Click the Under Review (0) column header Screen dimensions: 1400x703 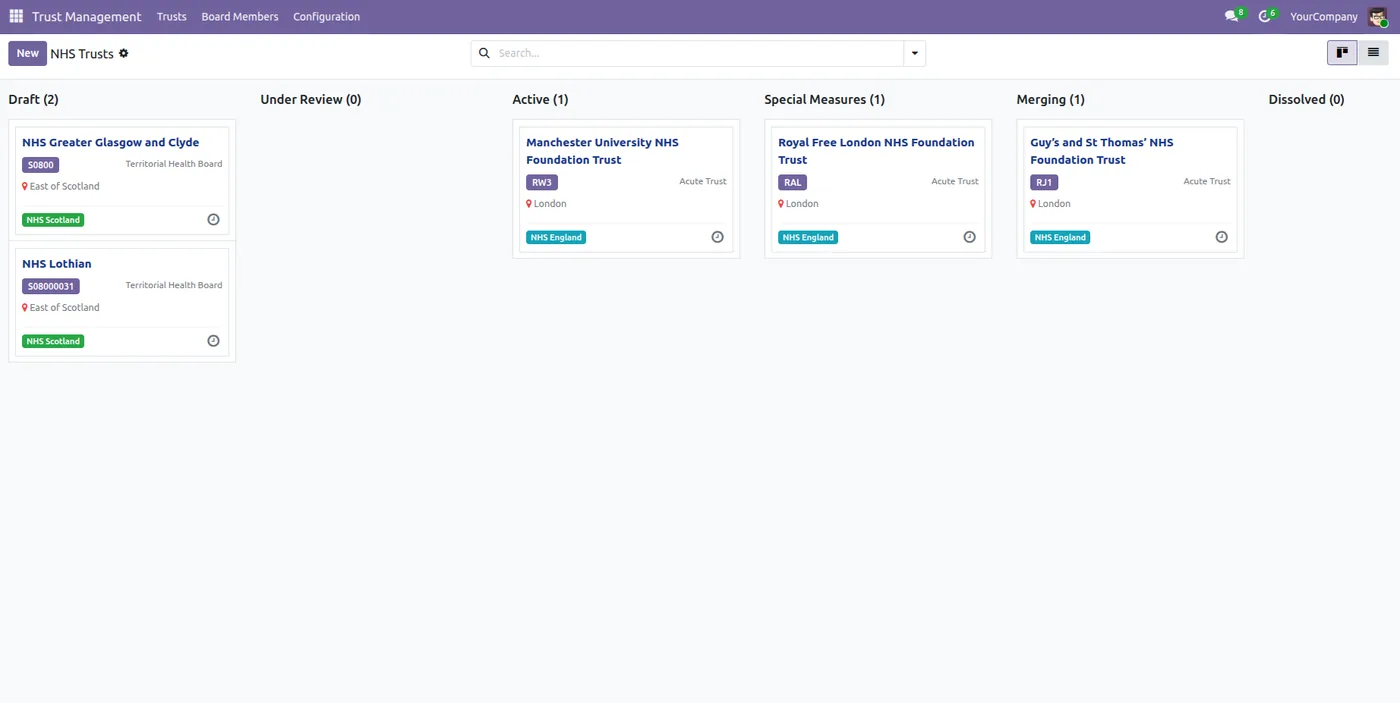pos(311,99)
